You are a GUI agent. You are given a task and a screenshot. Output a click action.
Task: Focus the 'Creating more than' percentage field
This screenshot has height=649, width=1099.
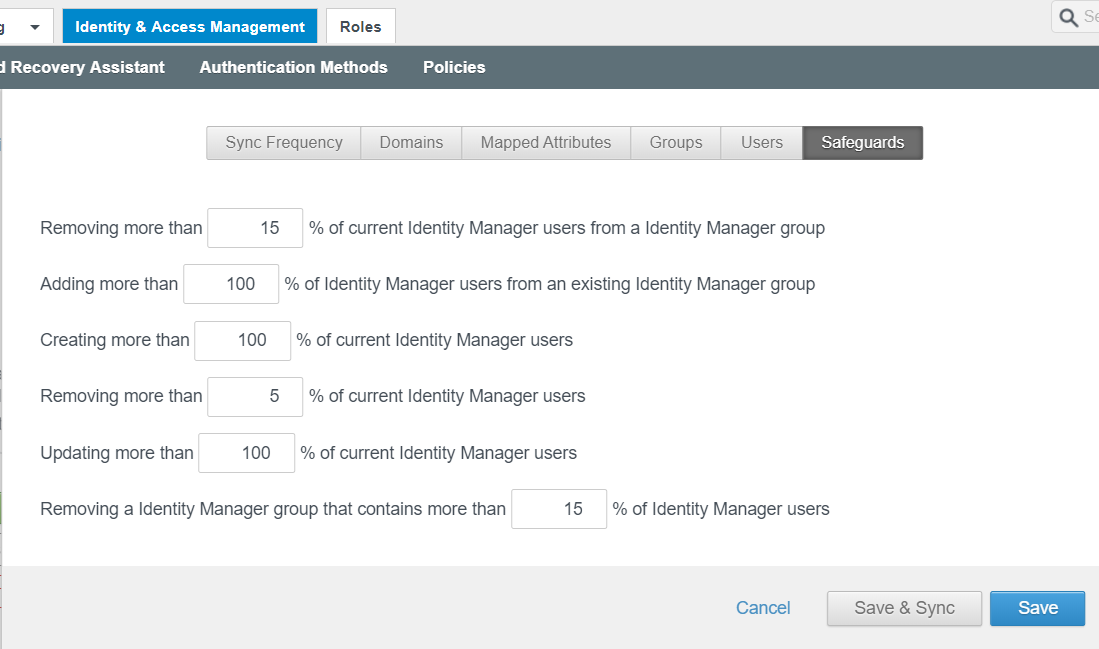[242, 340]
